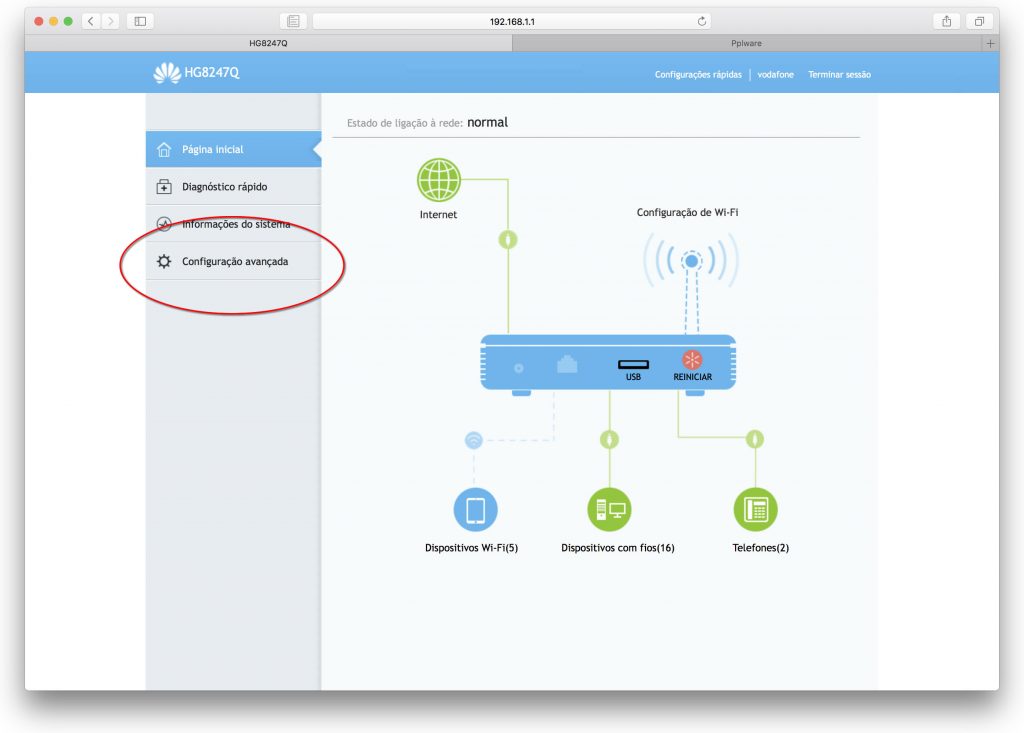Open the Informações do sistema sidebar icon
Image resolution: width=1024 pixels, height=733 pixels.
point(164,223)
